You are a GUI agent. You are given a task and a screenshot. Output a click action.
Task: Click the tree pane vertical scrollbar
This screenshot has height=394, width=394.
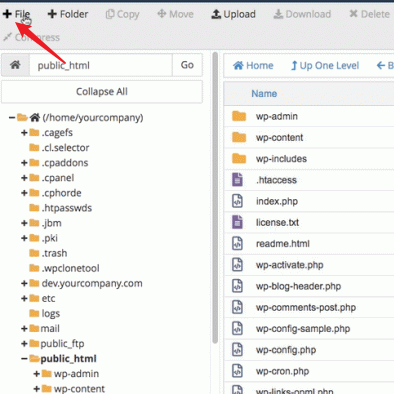(215, 197)
